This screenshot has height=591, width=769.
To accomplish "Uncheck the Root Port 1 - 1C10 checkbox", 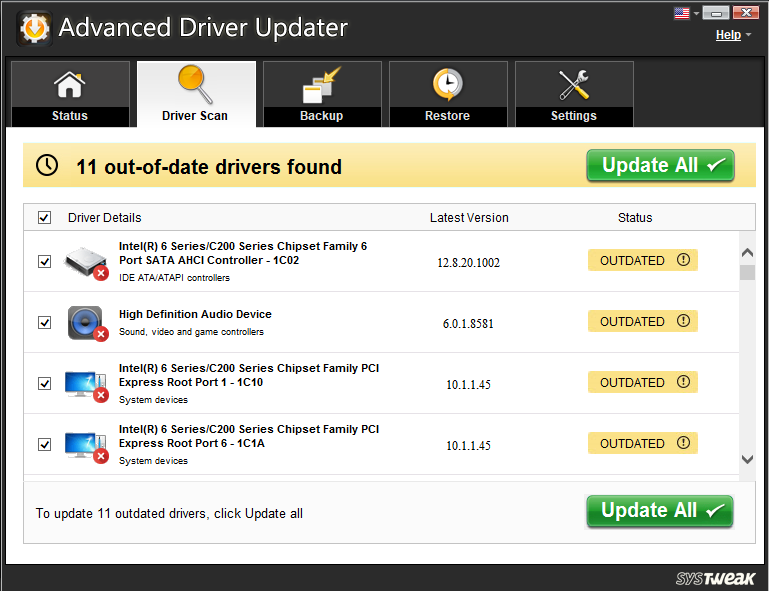I will [44, 383].
